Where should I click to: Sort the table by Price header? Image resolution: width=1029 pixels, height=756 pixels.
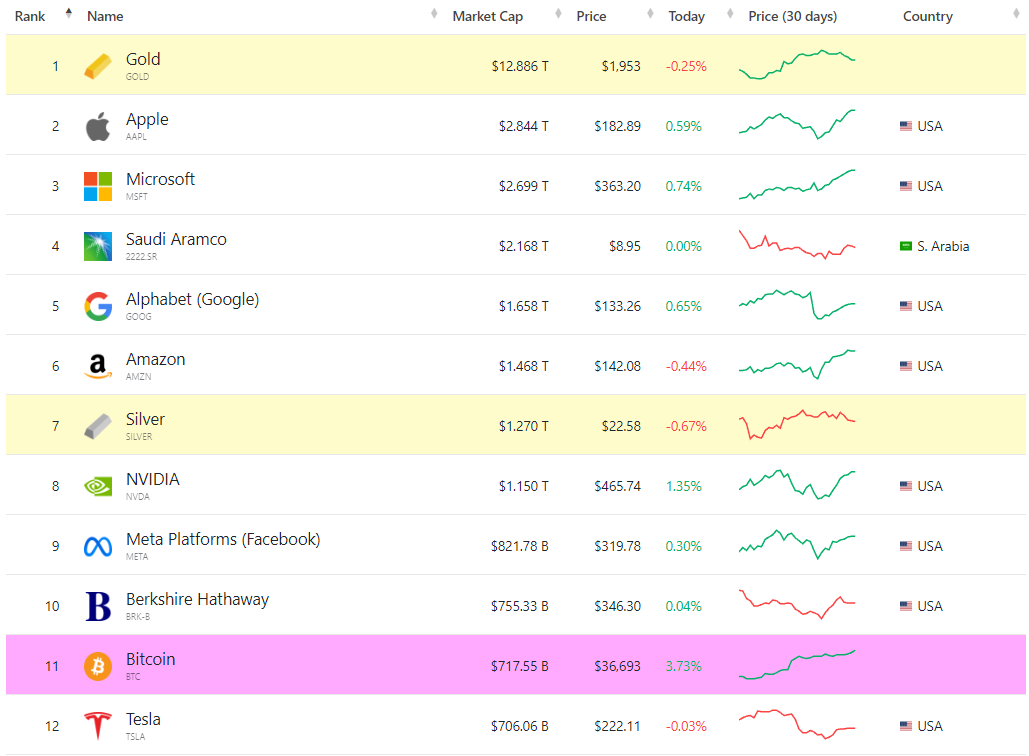coord(591,16)
